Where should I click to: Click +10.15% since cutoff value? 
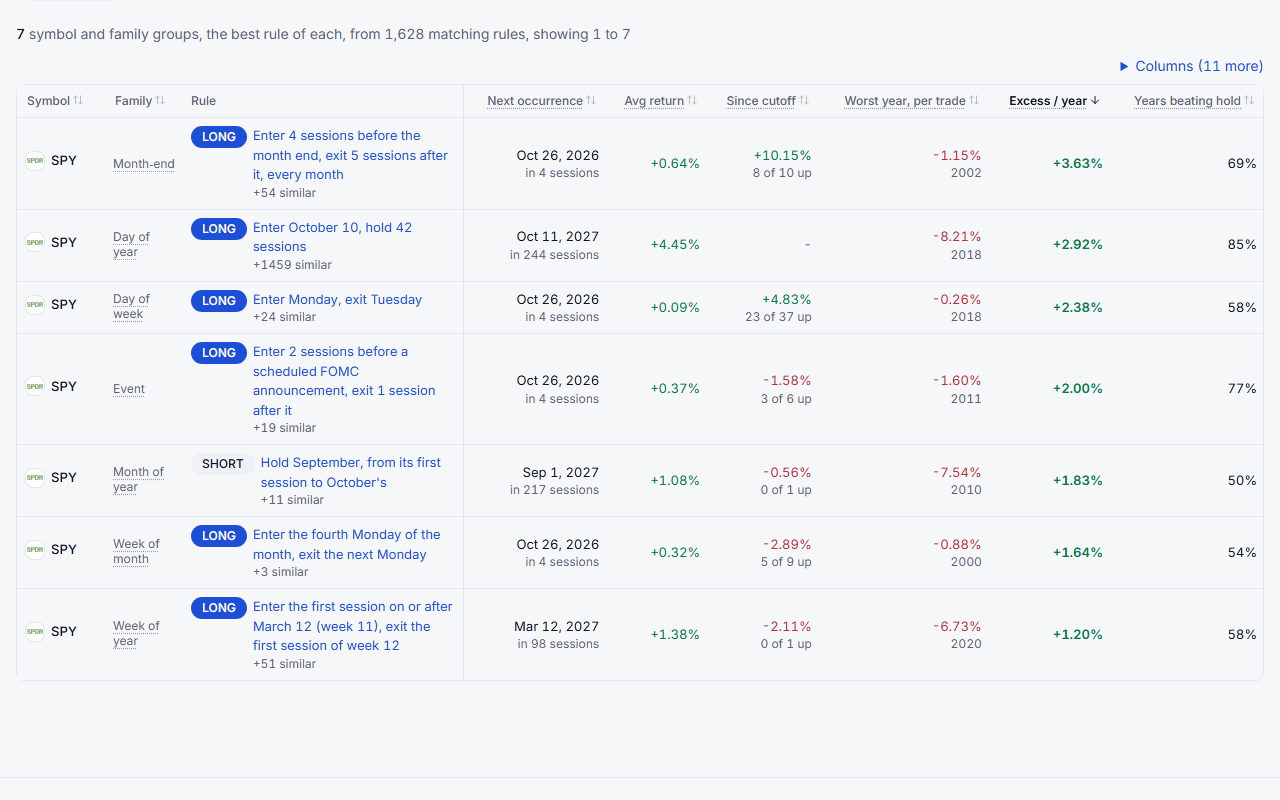[x=782, y=155]
